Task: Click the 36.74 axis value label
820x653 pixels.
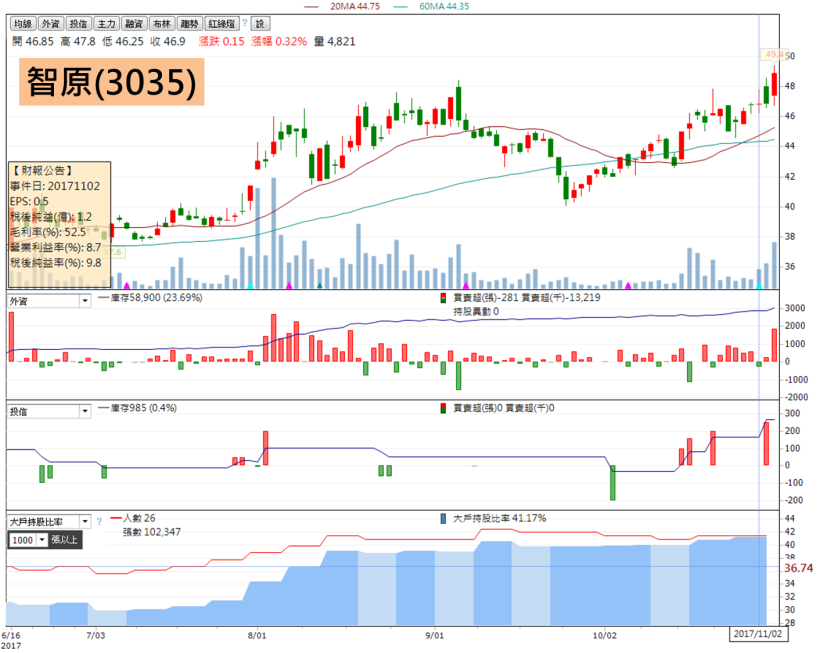Action: (x=799, y=568)
